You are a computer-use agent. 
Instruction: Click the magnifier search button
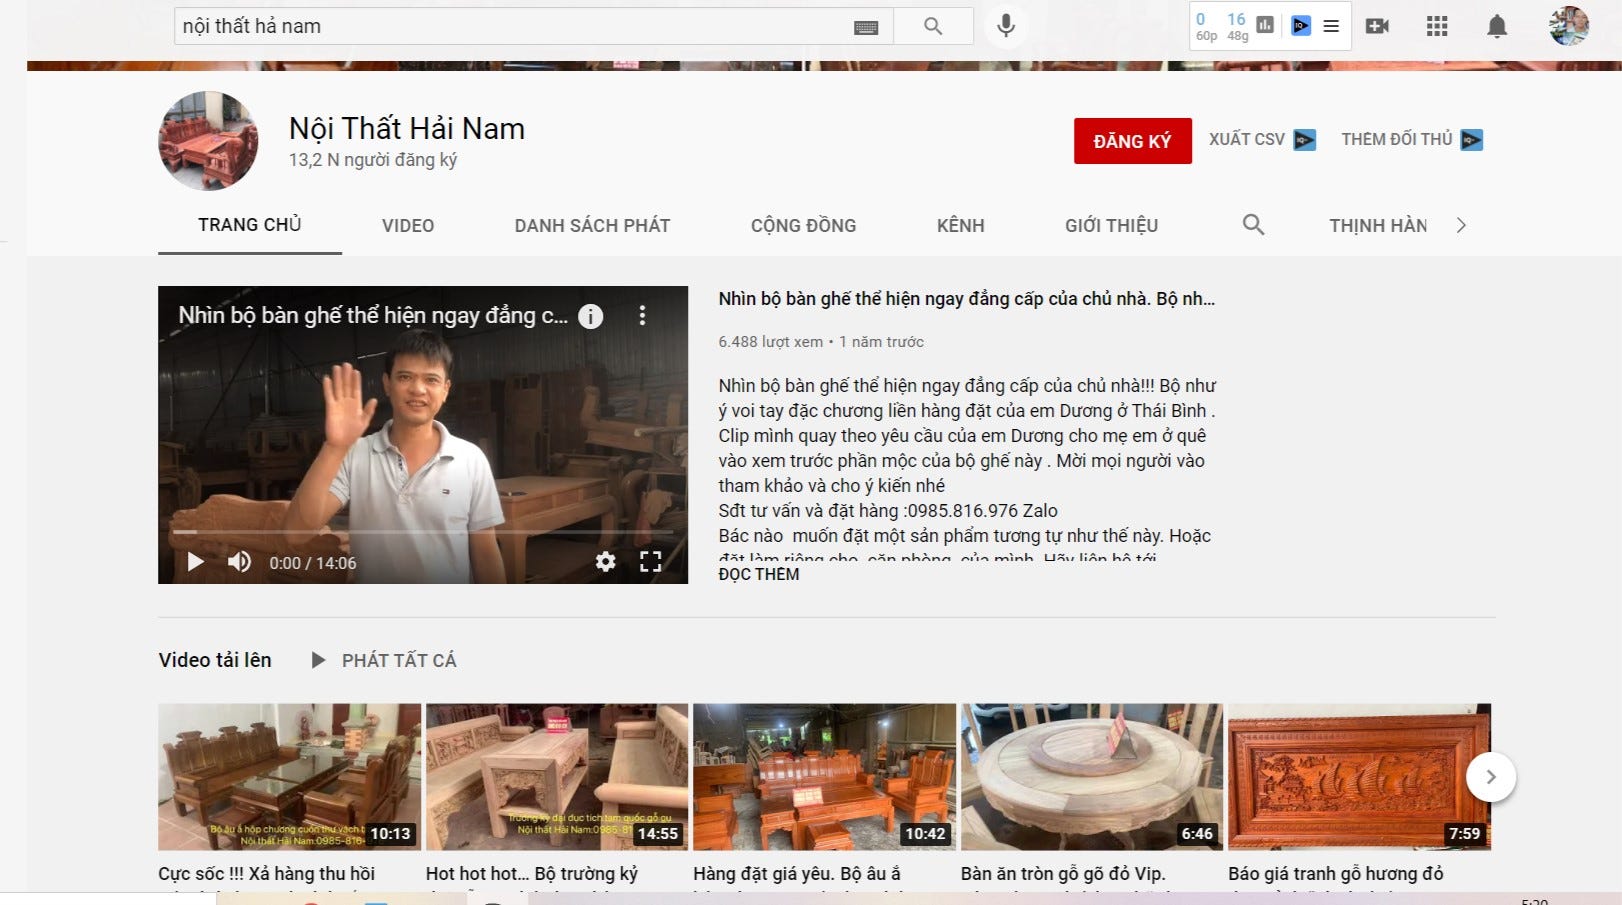coord(933,26)
